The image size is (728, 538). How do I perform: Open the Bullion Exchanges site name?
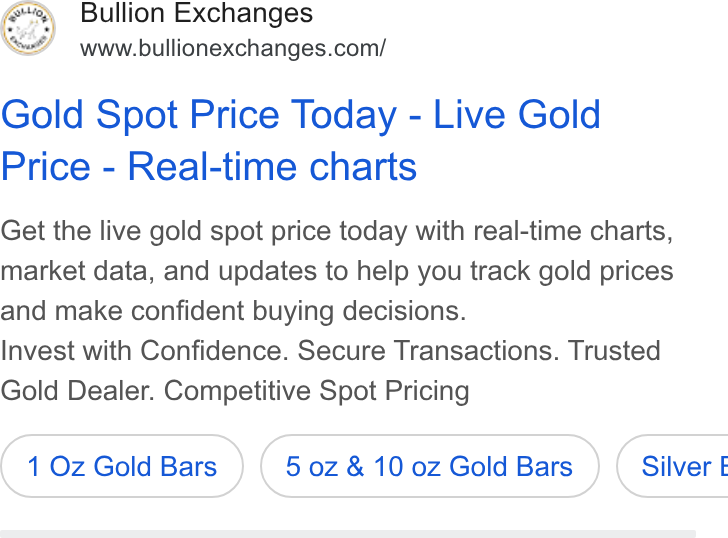[196, 13]
